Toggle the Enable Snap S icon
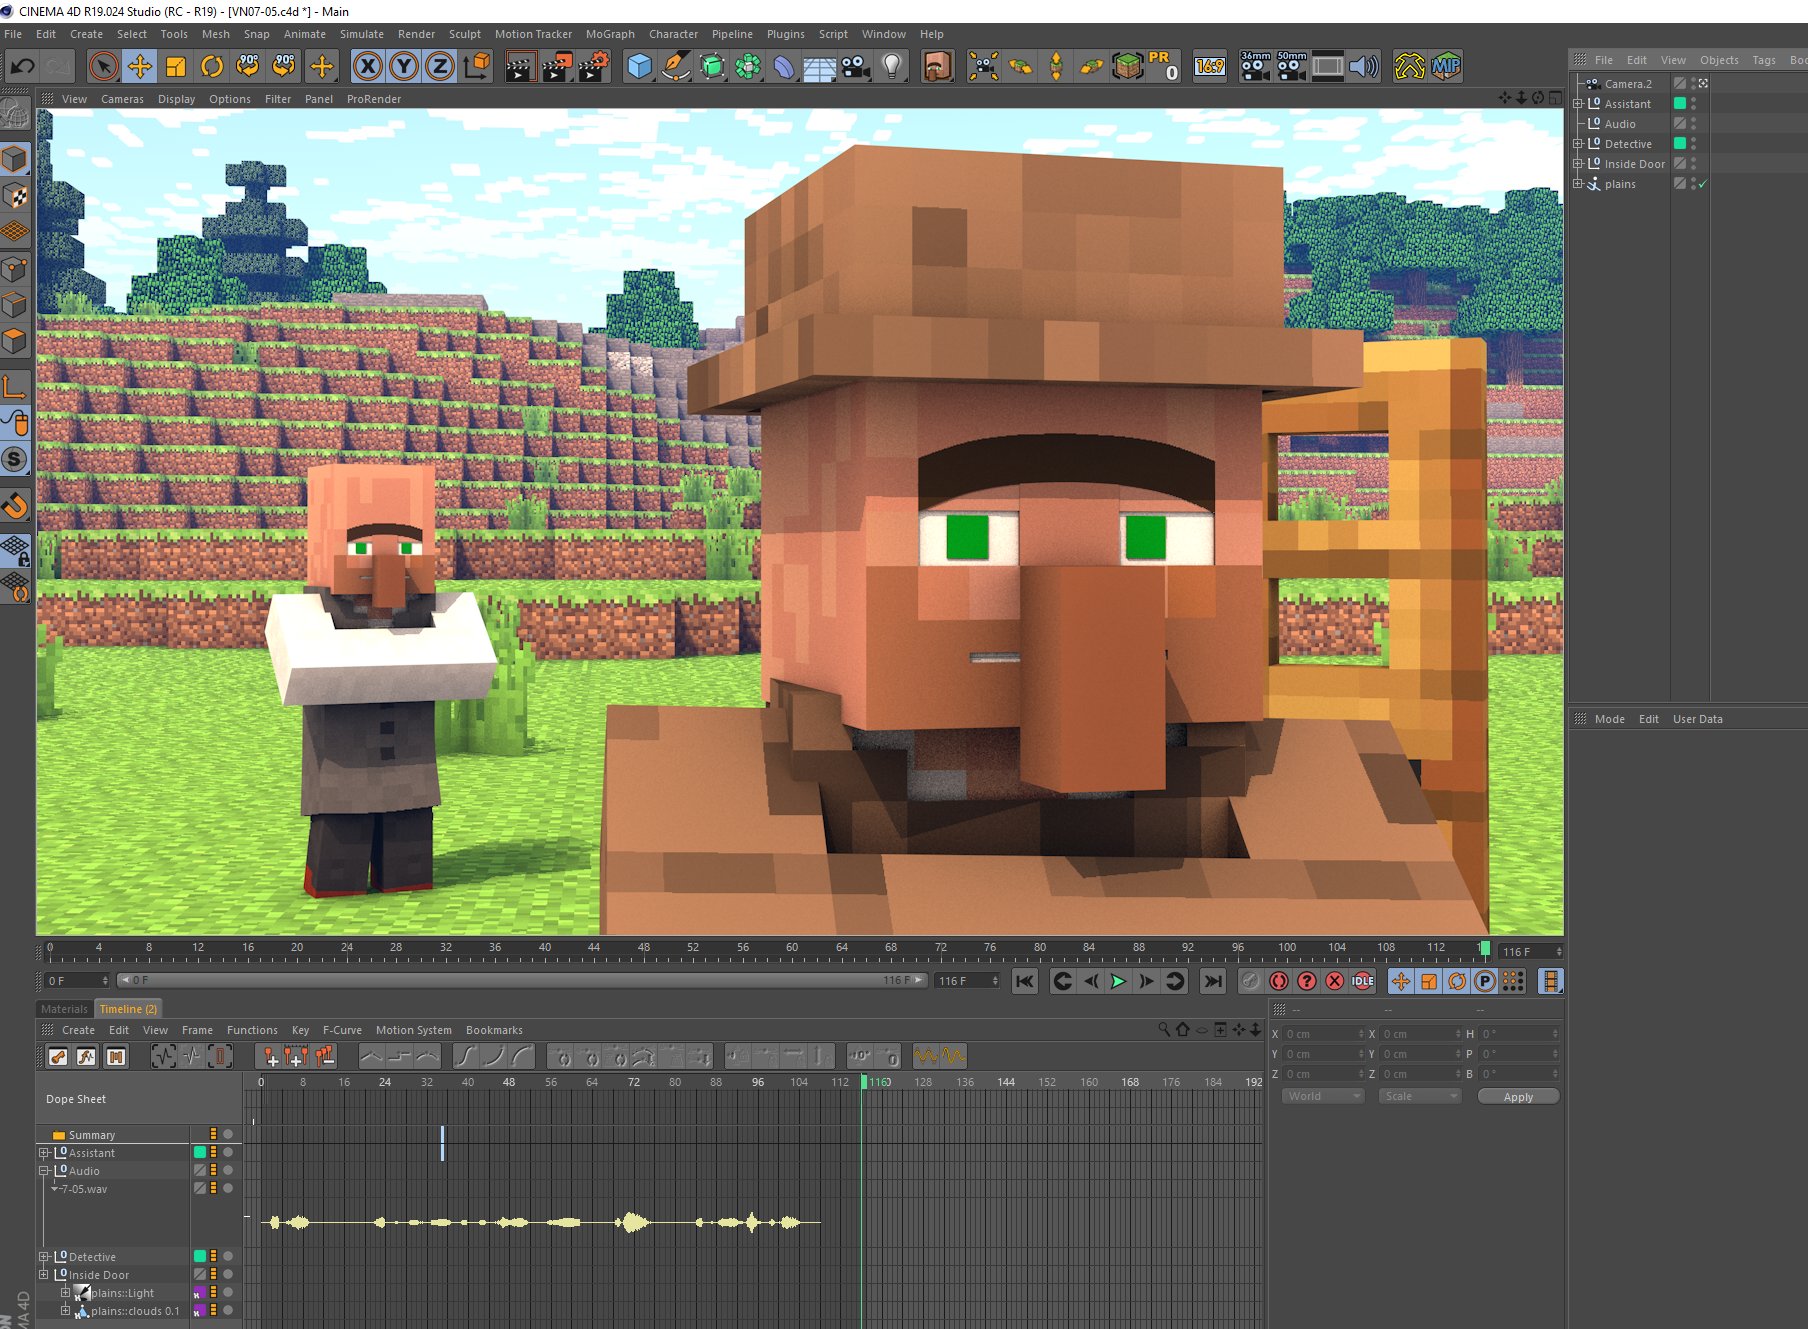The height and width of the screenshot is (1329, 1808). tap(15, 459)
